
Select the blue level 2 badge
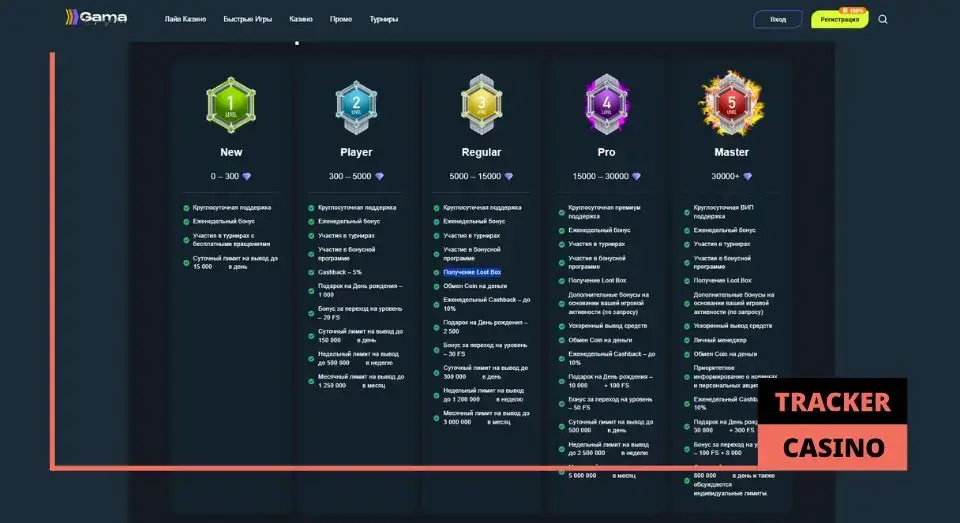356,107
